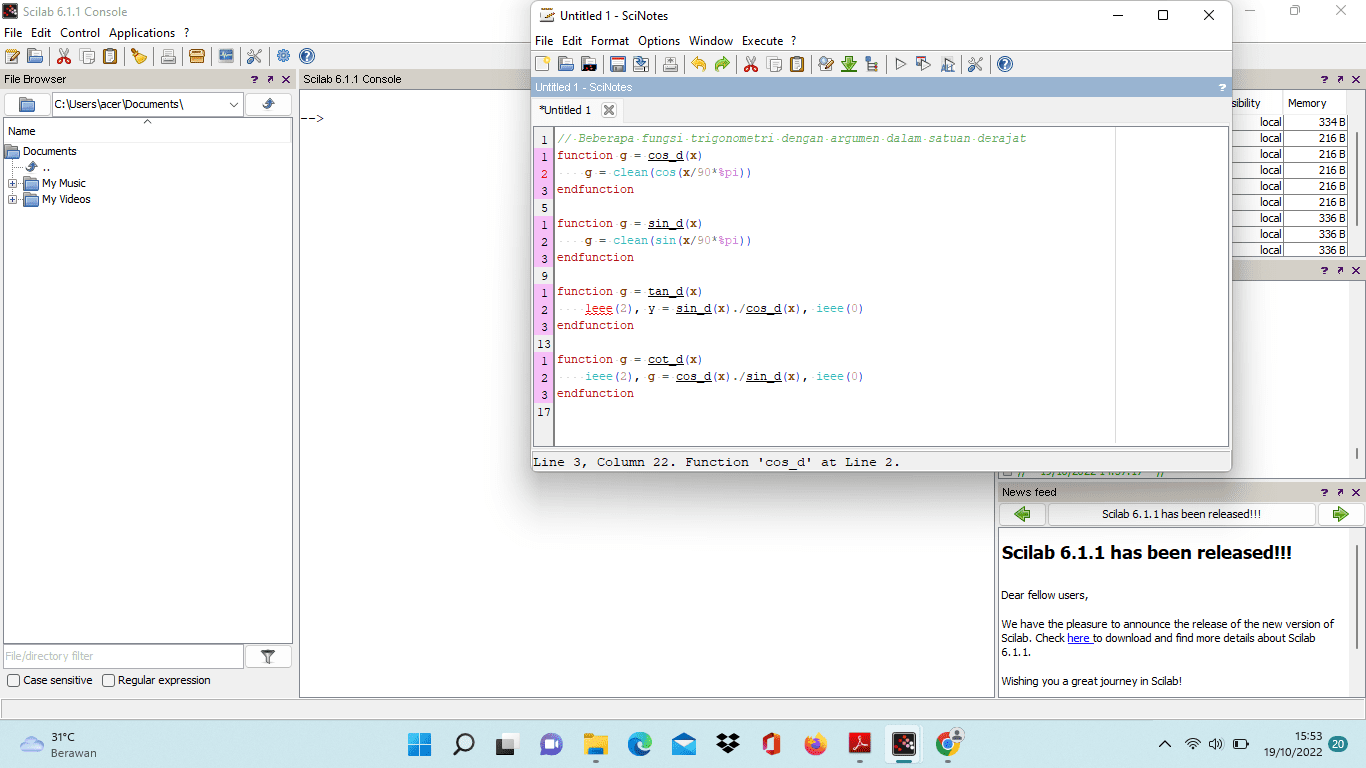Open the SciNotes Execute menu

[x=762, y=41]
